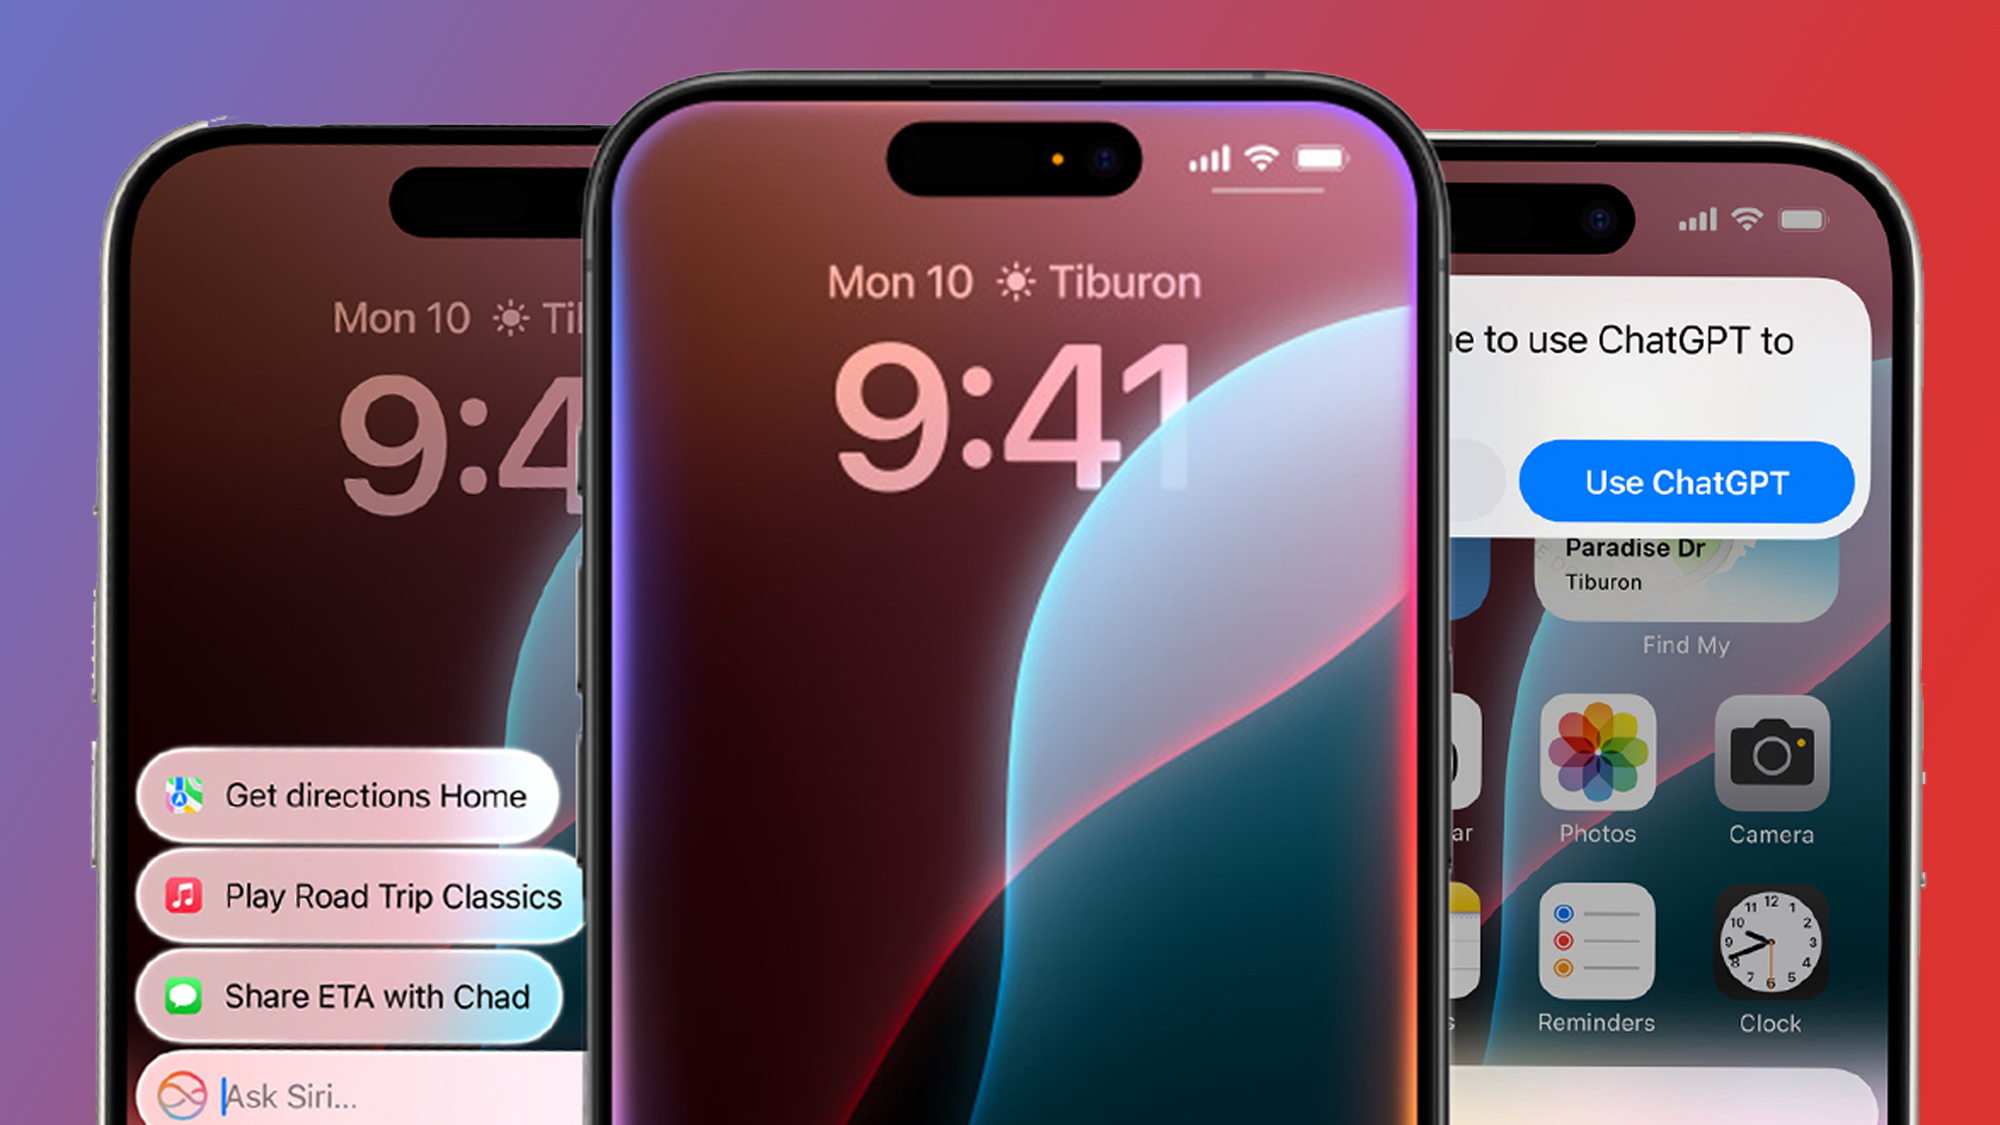Tap the Reminders app icon
Viewport: 2000px width, 1125px height.
click(1599, 953)
